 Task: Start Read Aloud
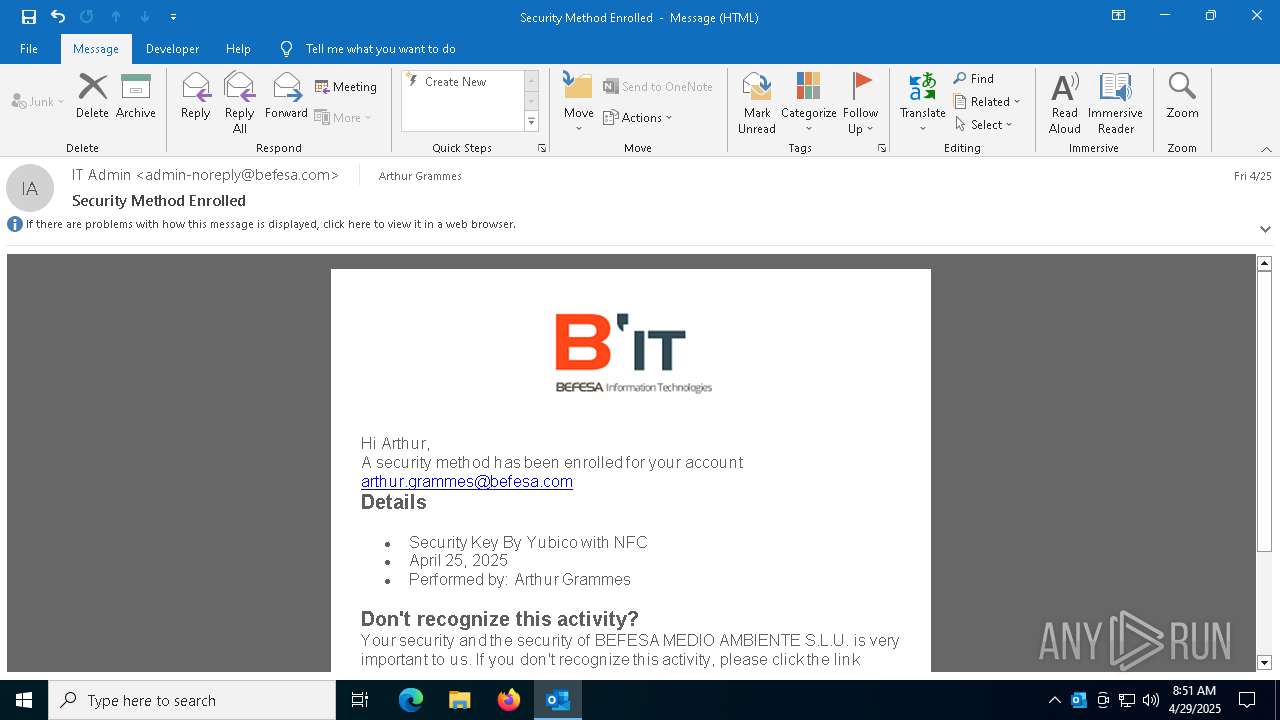coord(1065,103)
